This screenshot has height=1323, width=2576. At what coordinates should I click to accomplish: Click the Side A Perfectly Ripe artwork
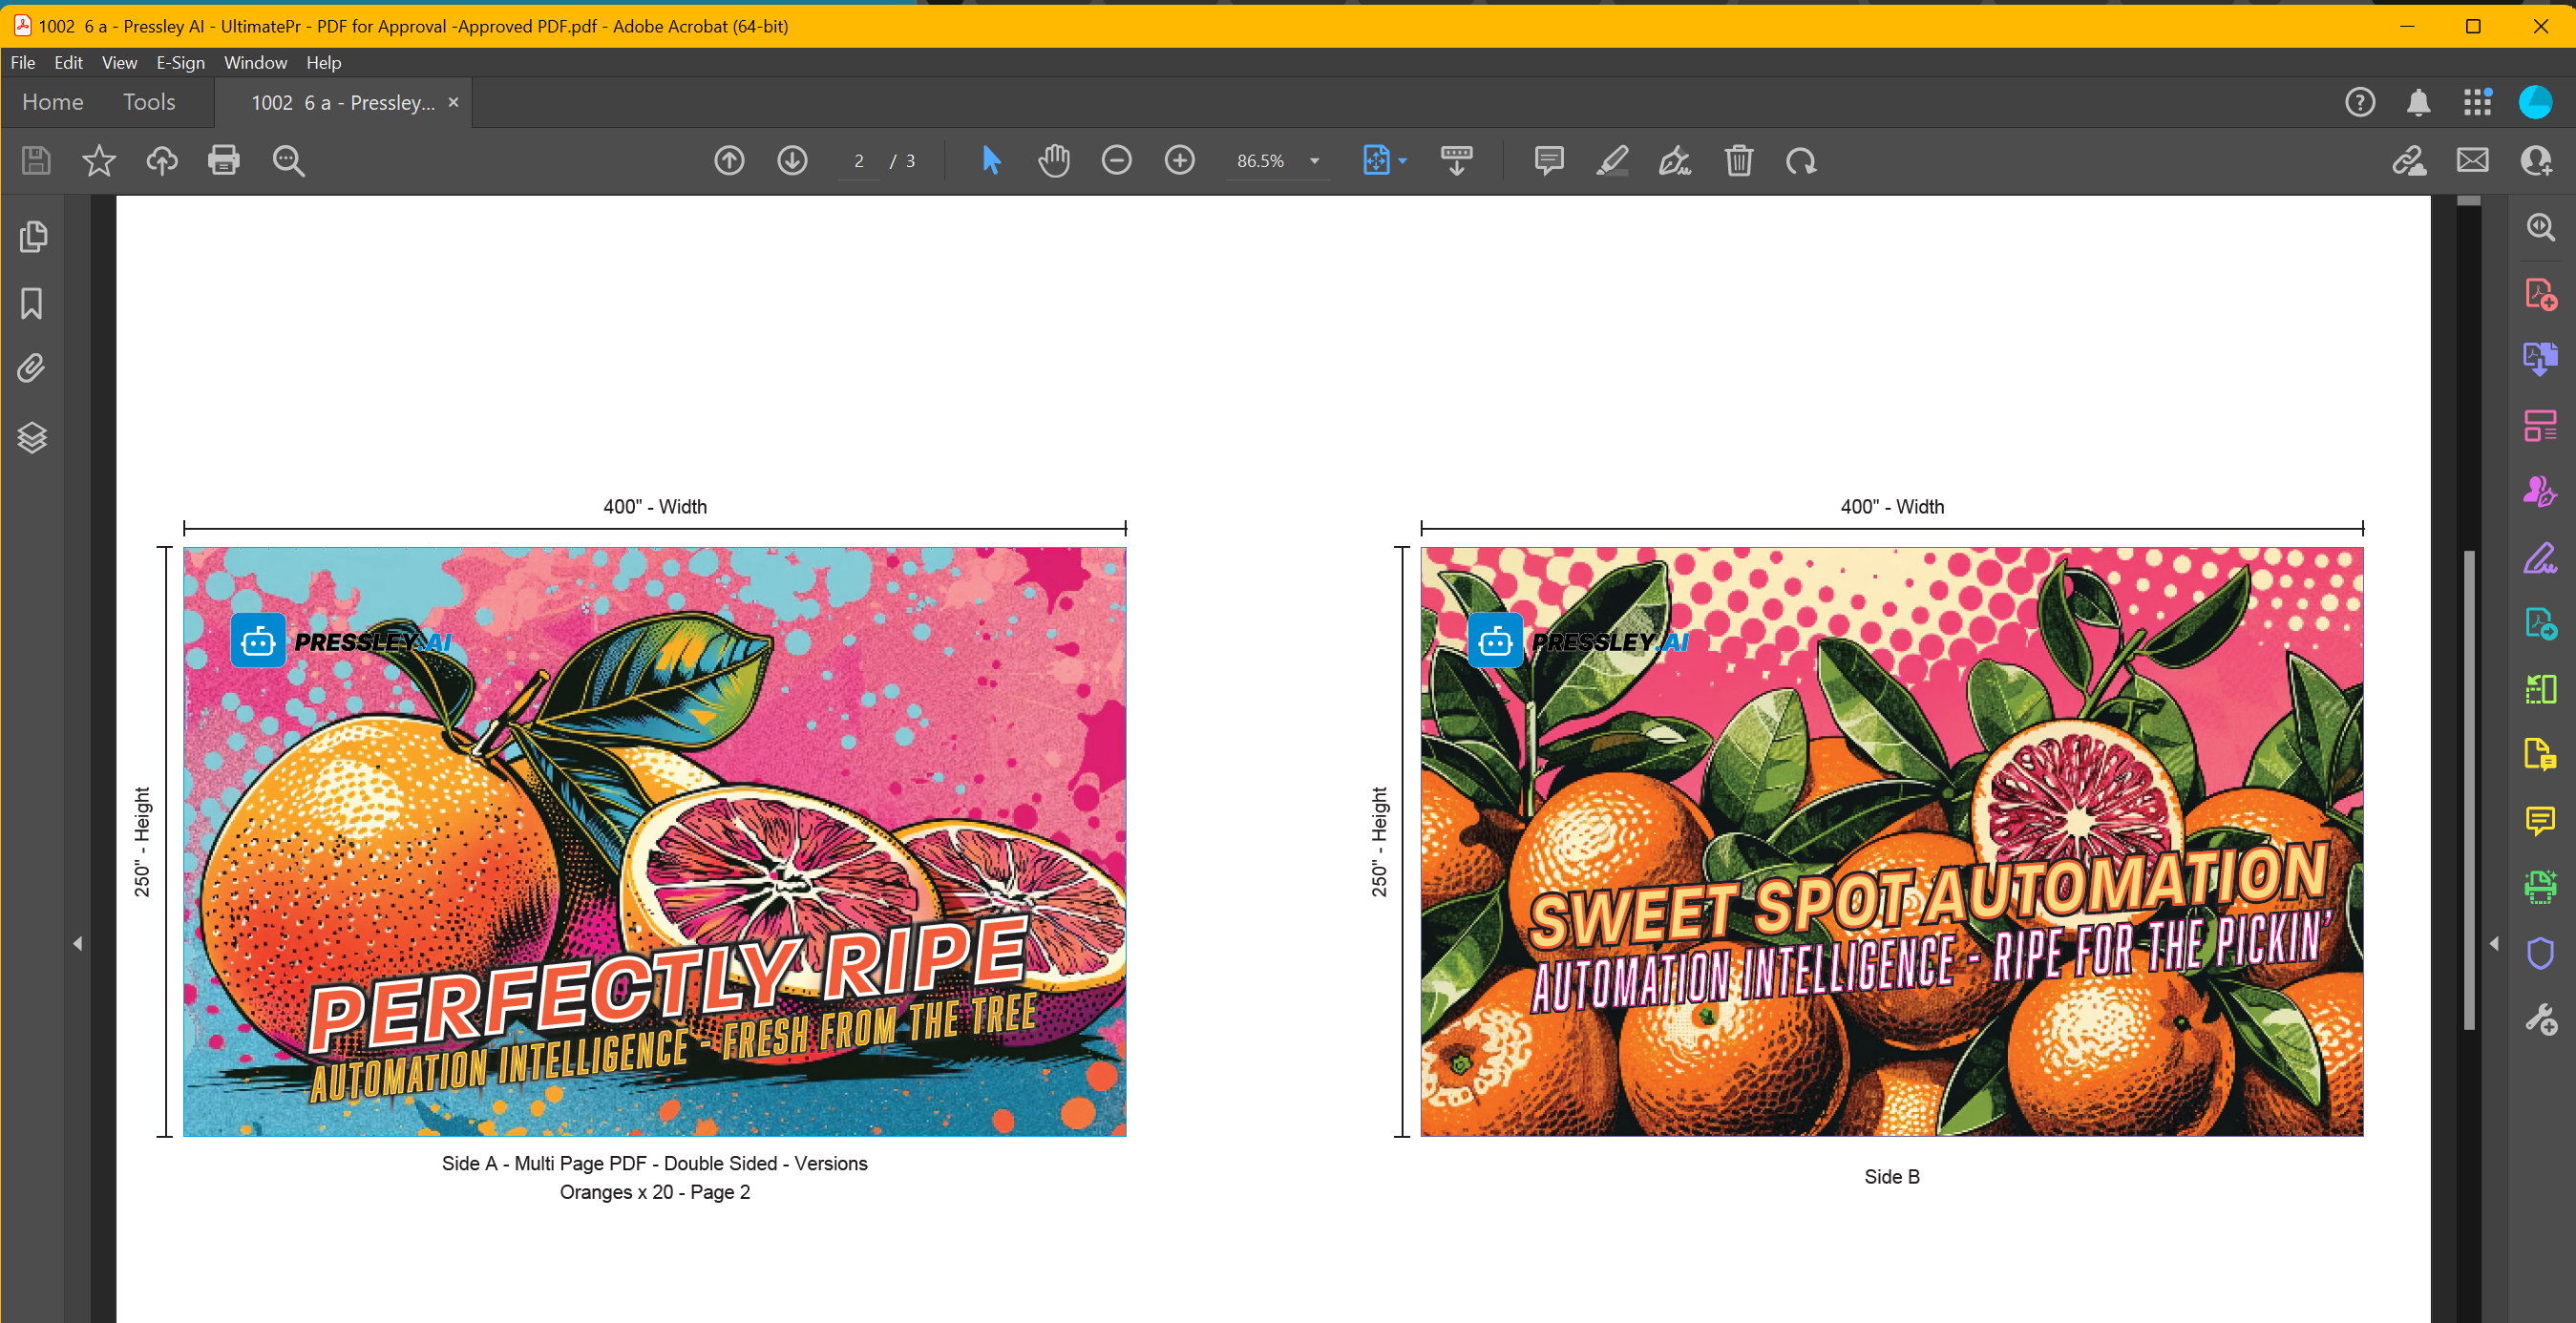click(655, 841)
